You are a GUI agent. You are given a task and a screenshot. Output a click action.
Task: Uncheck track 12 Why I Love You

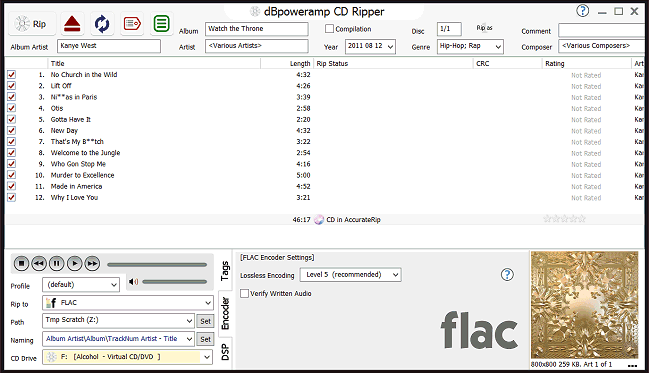[x=12, y=197]
